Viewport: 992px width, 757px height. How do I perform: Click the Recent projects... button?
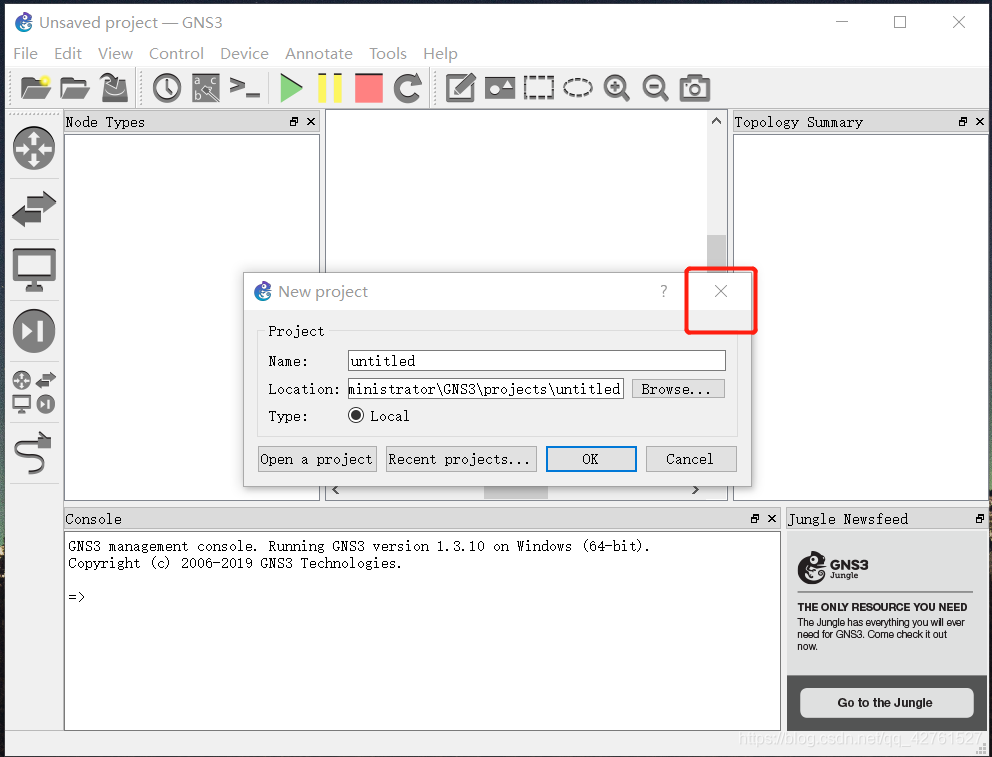(461, 459)
